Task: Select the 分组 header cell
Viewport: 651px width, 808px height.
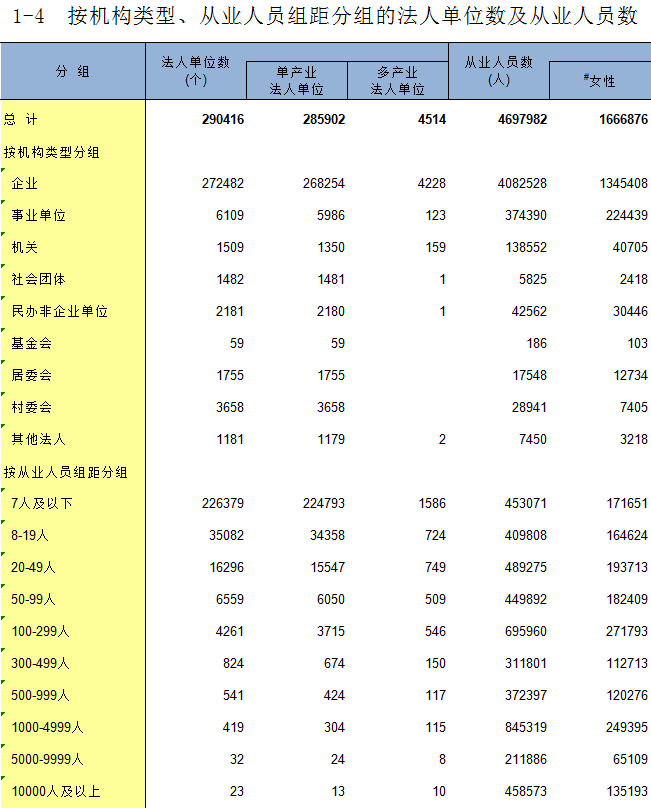Action: click(73, 71)
